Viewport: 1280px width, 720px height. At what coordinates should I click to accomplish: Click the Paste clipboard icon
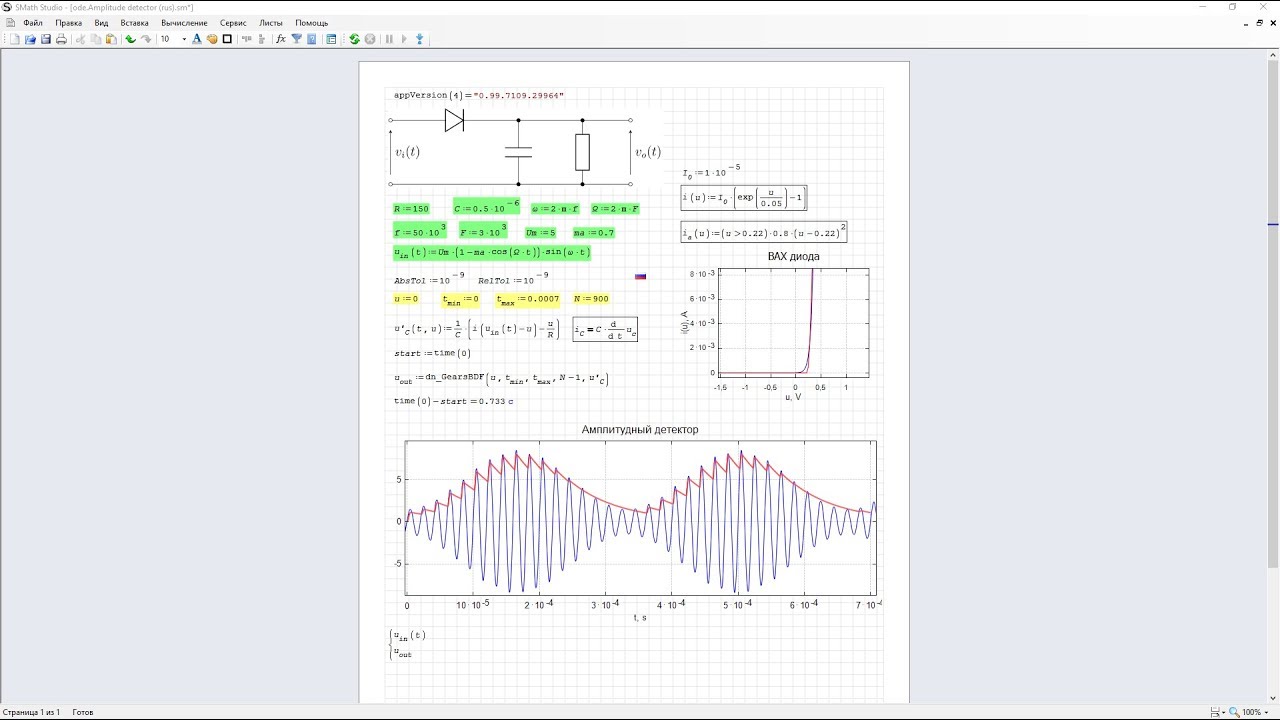(111, 39)
